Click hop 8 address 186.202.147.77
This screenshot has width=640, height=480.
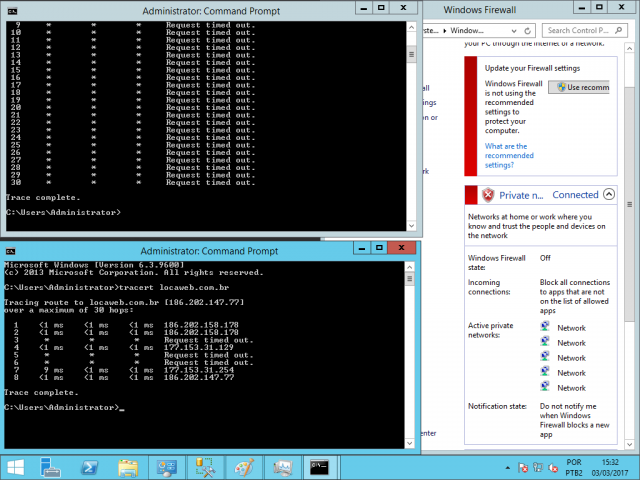click(199, 377)
